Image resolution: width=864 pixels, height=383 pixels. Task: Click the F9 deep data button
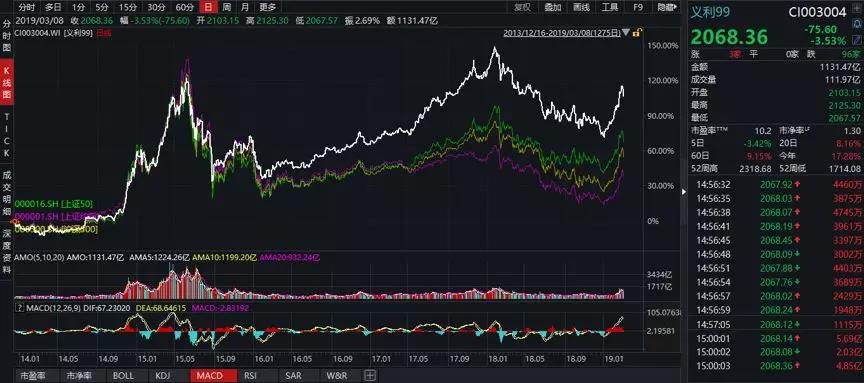coord(638,7)
